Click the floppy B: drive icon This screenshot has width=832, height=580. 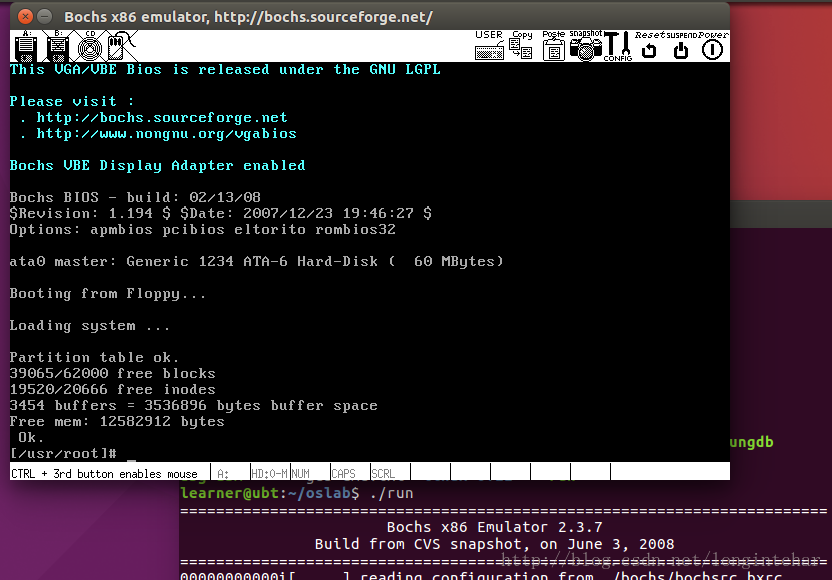tap(57, 46)
